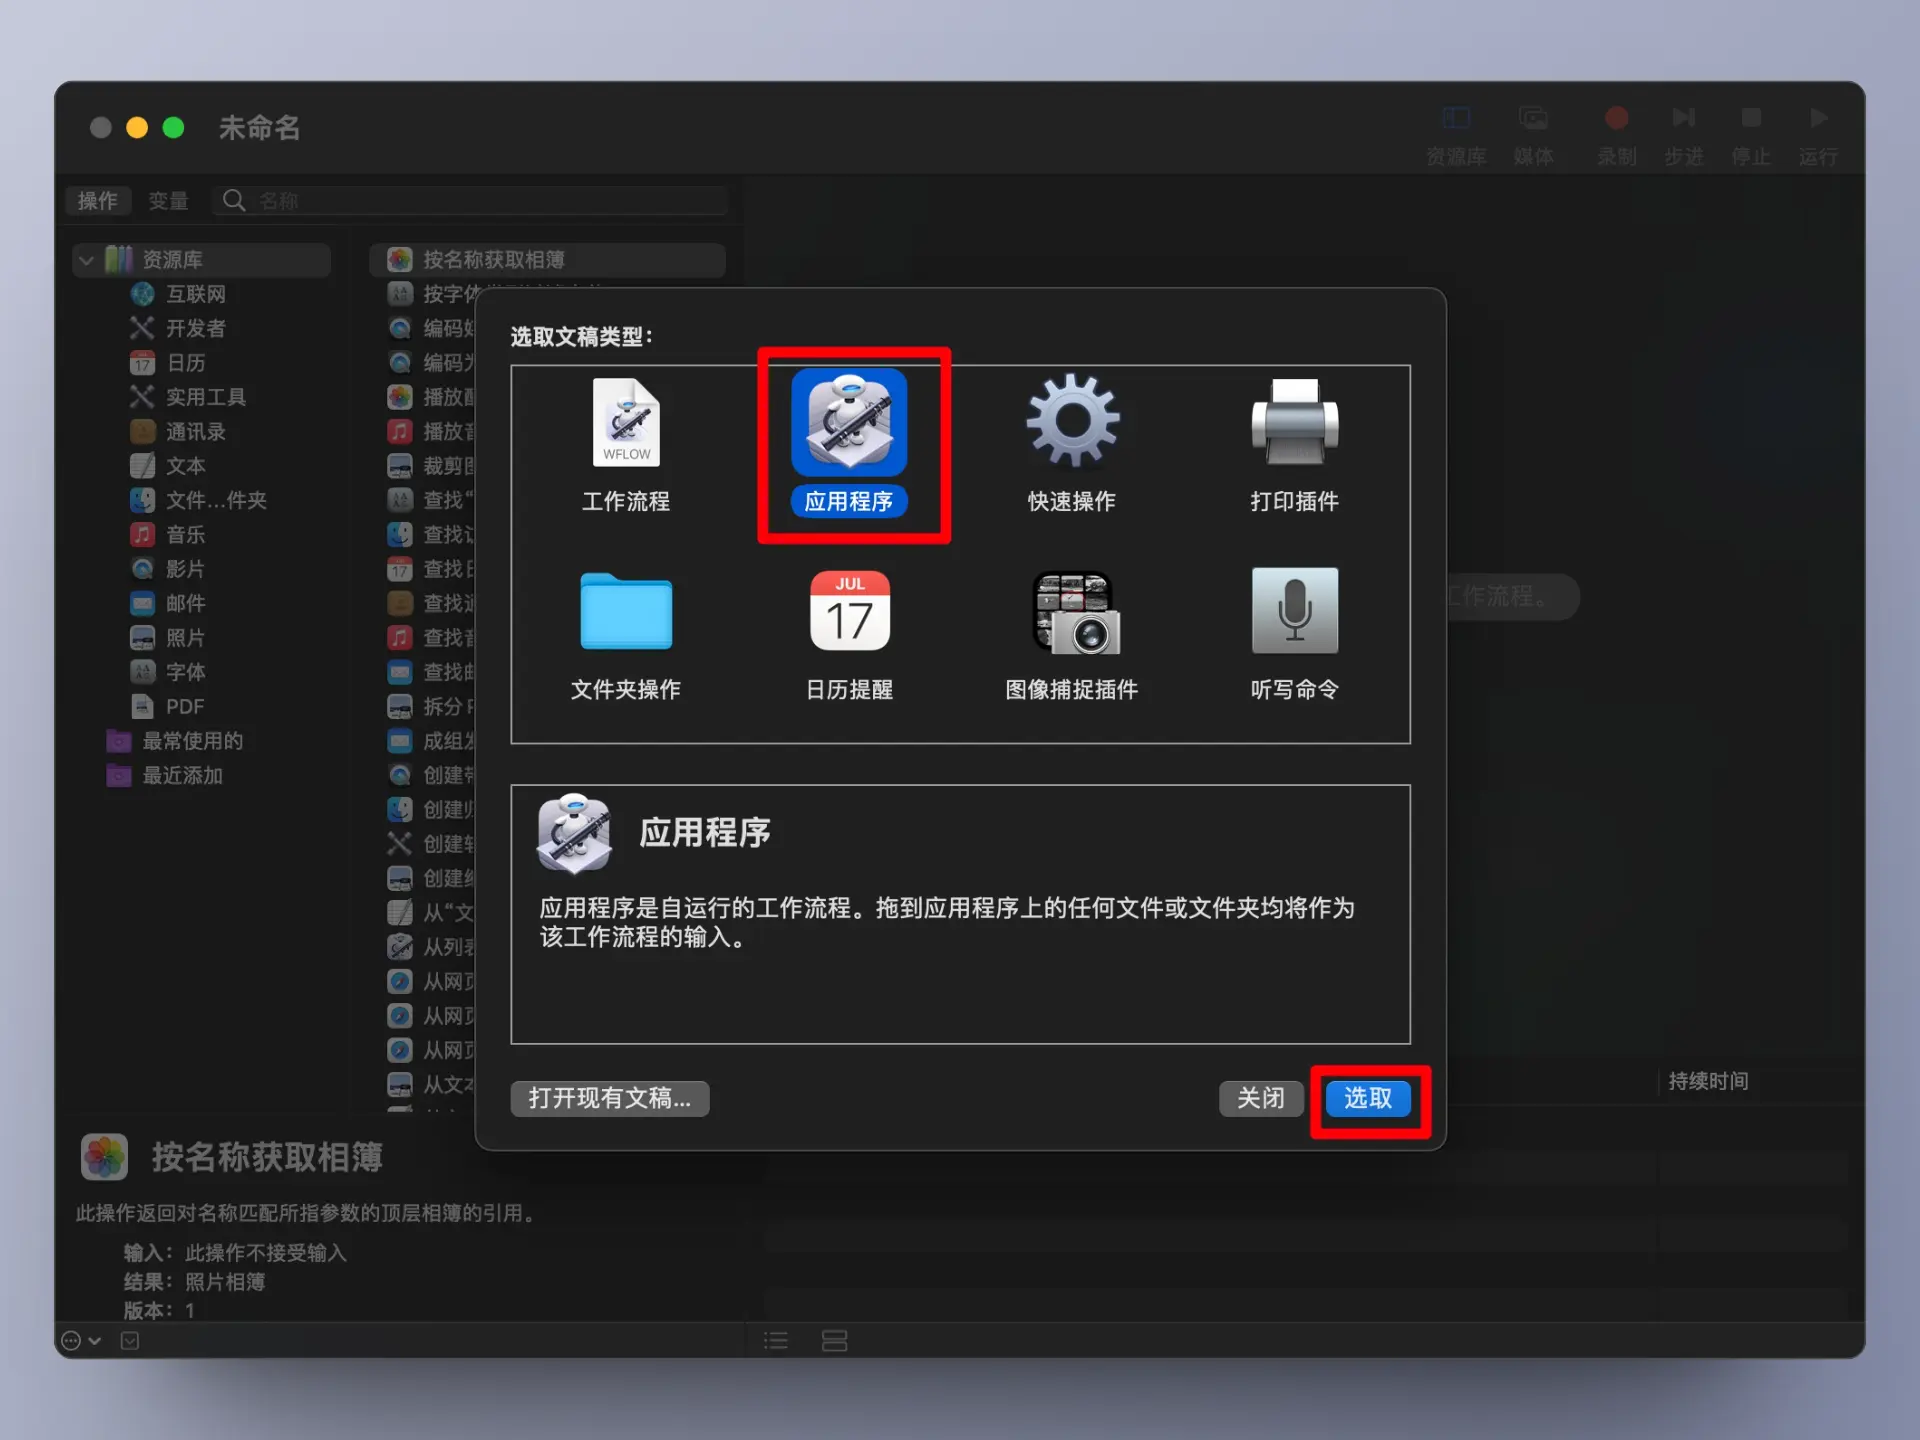The image size is (1920, 1440).
Task: Select the 听写命令 microphone icon
Action: coord(1294,611)
